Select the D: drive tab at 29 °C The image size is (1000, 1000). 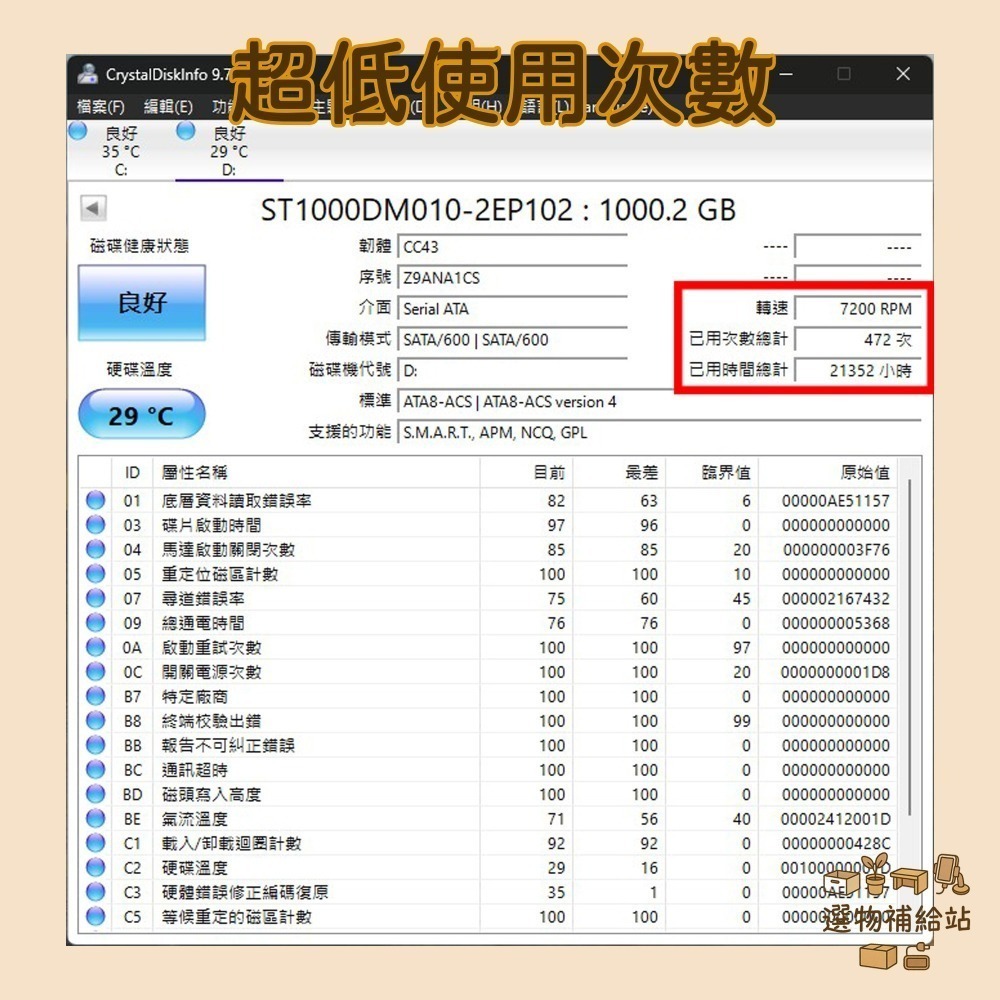point(229,151)
